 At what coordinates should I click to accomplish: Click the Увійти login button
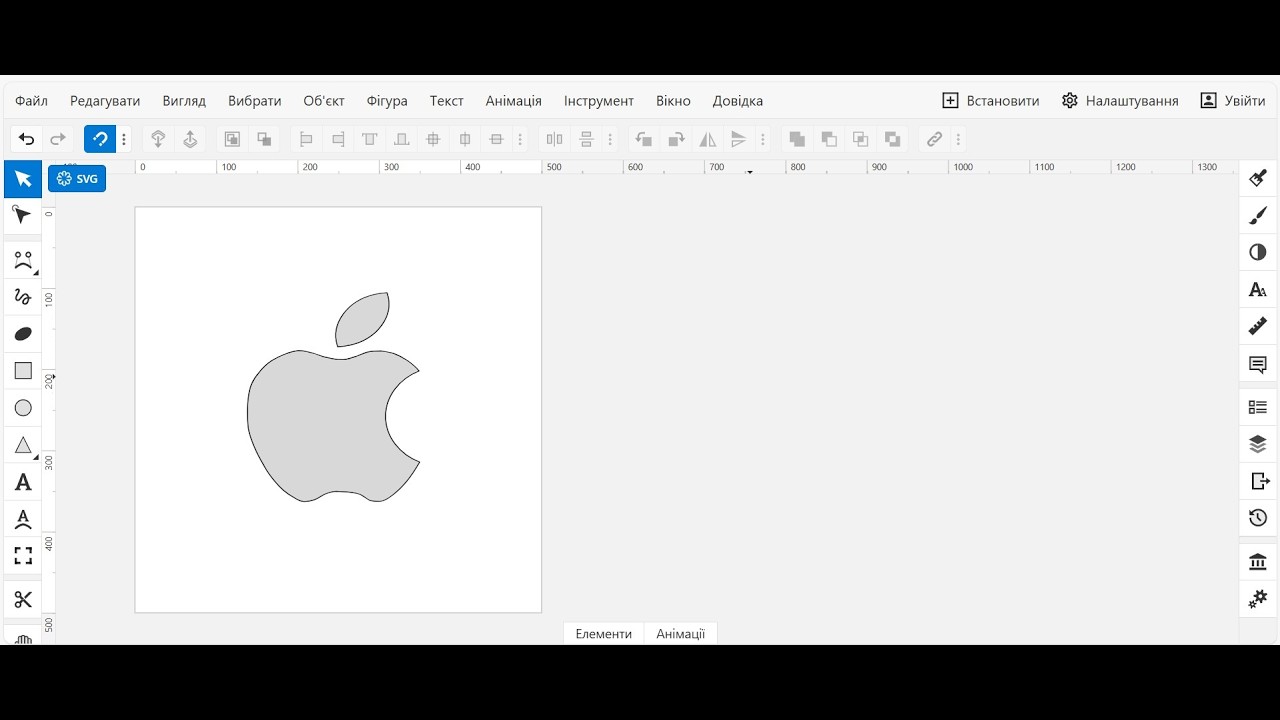[1233, 101]
